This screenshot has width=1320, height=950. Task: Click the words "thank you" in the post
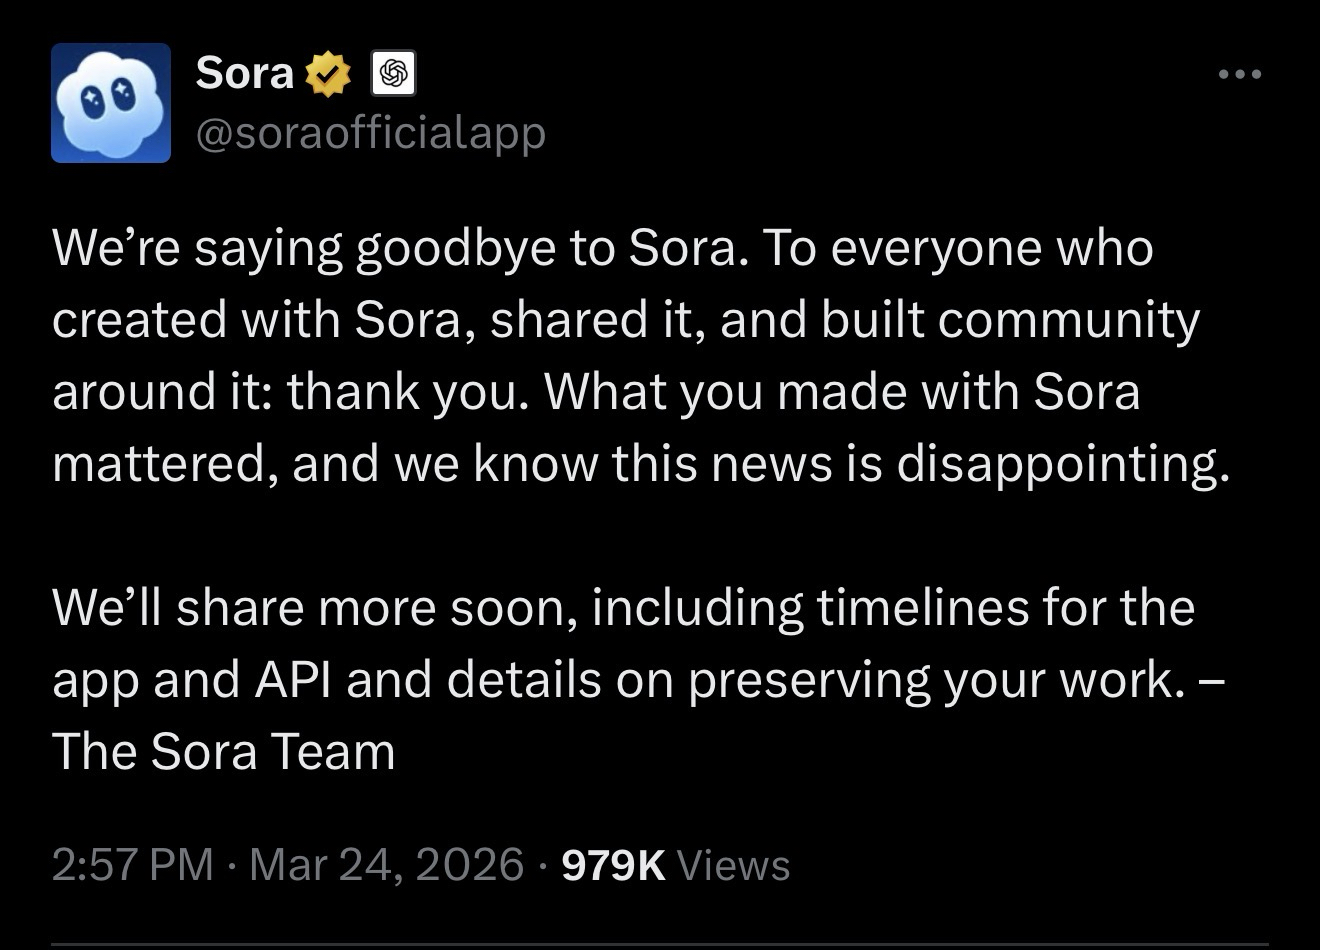point(405,391)
